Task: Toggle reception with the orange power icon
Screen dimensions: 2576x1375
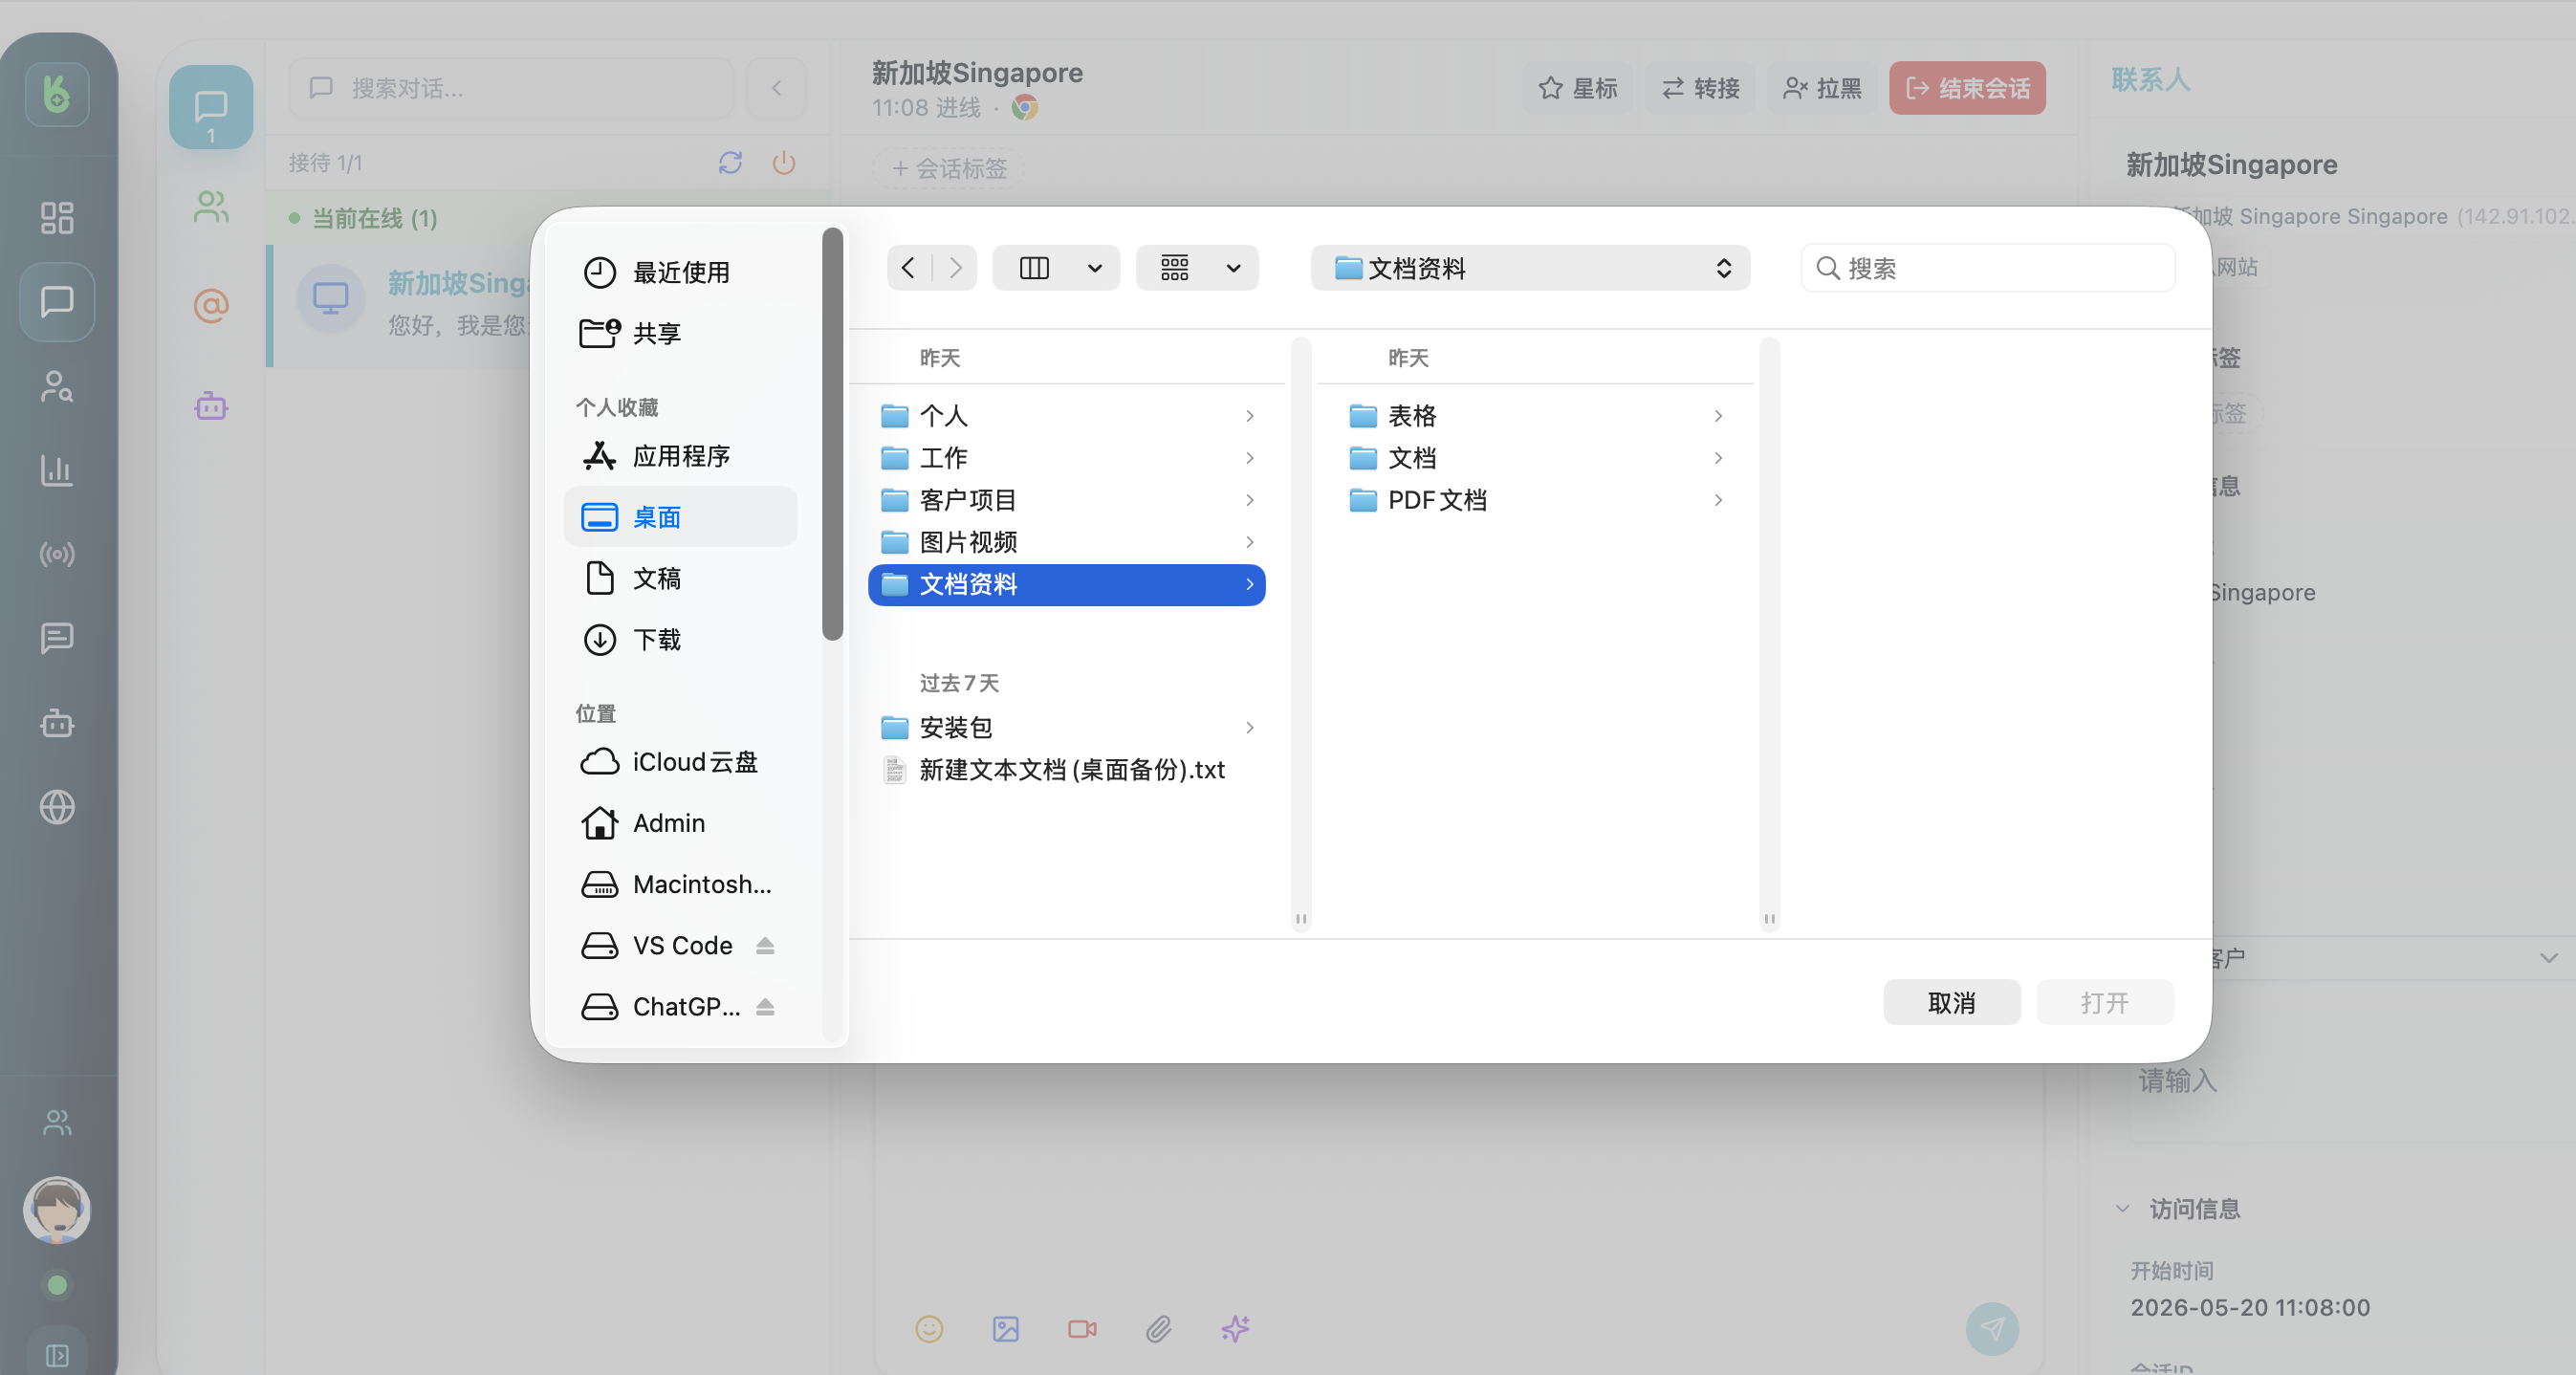Action: [784, 163]
